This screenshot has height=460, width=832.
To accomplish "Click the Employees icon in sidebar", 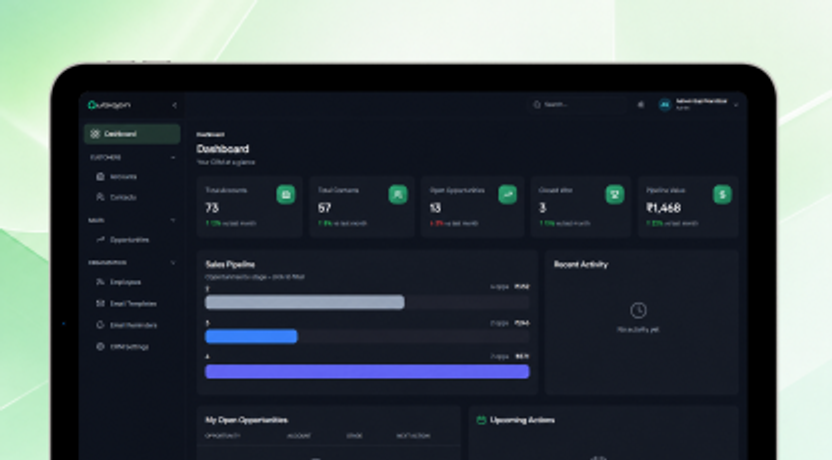I will [x=100, y=282].
